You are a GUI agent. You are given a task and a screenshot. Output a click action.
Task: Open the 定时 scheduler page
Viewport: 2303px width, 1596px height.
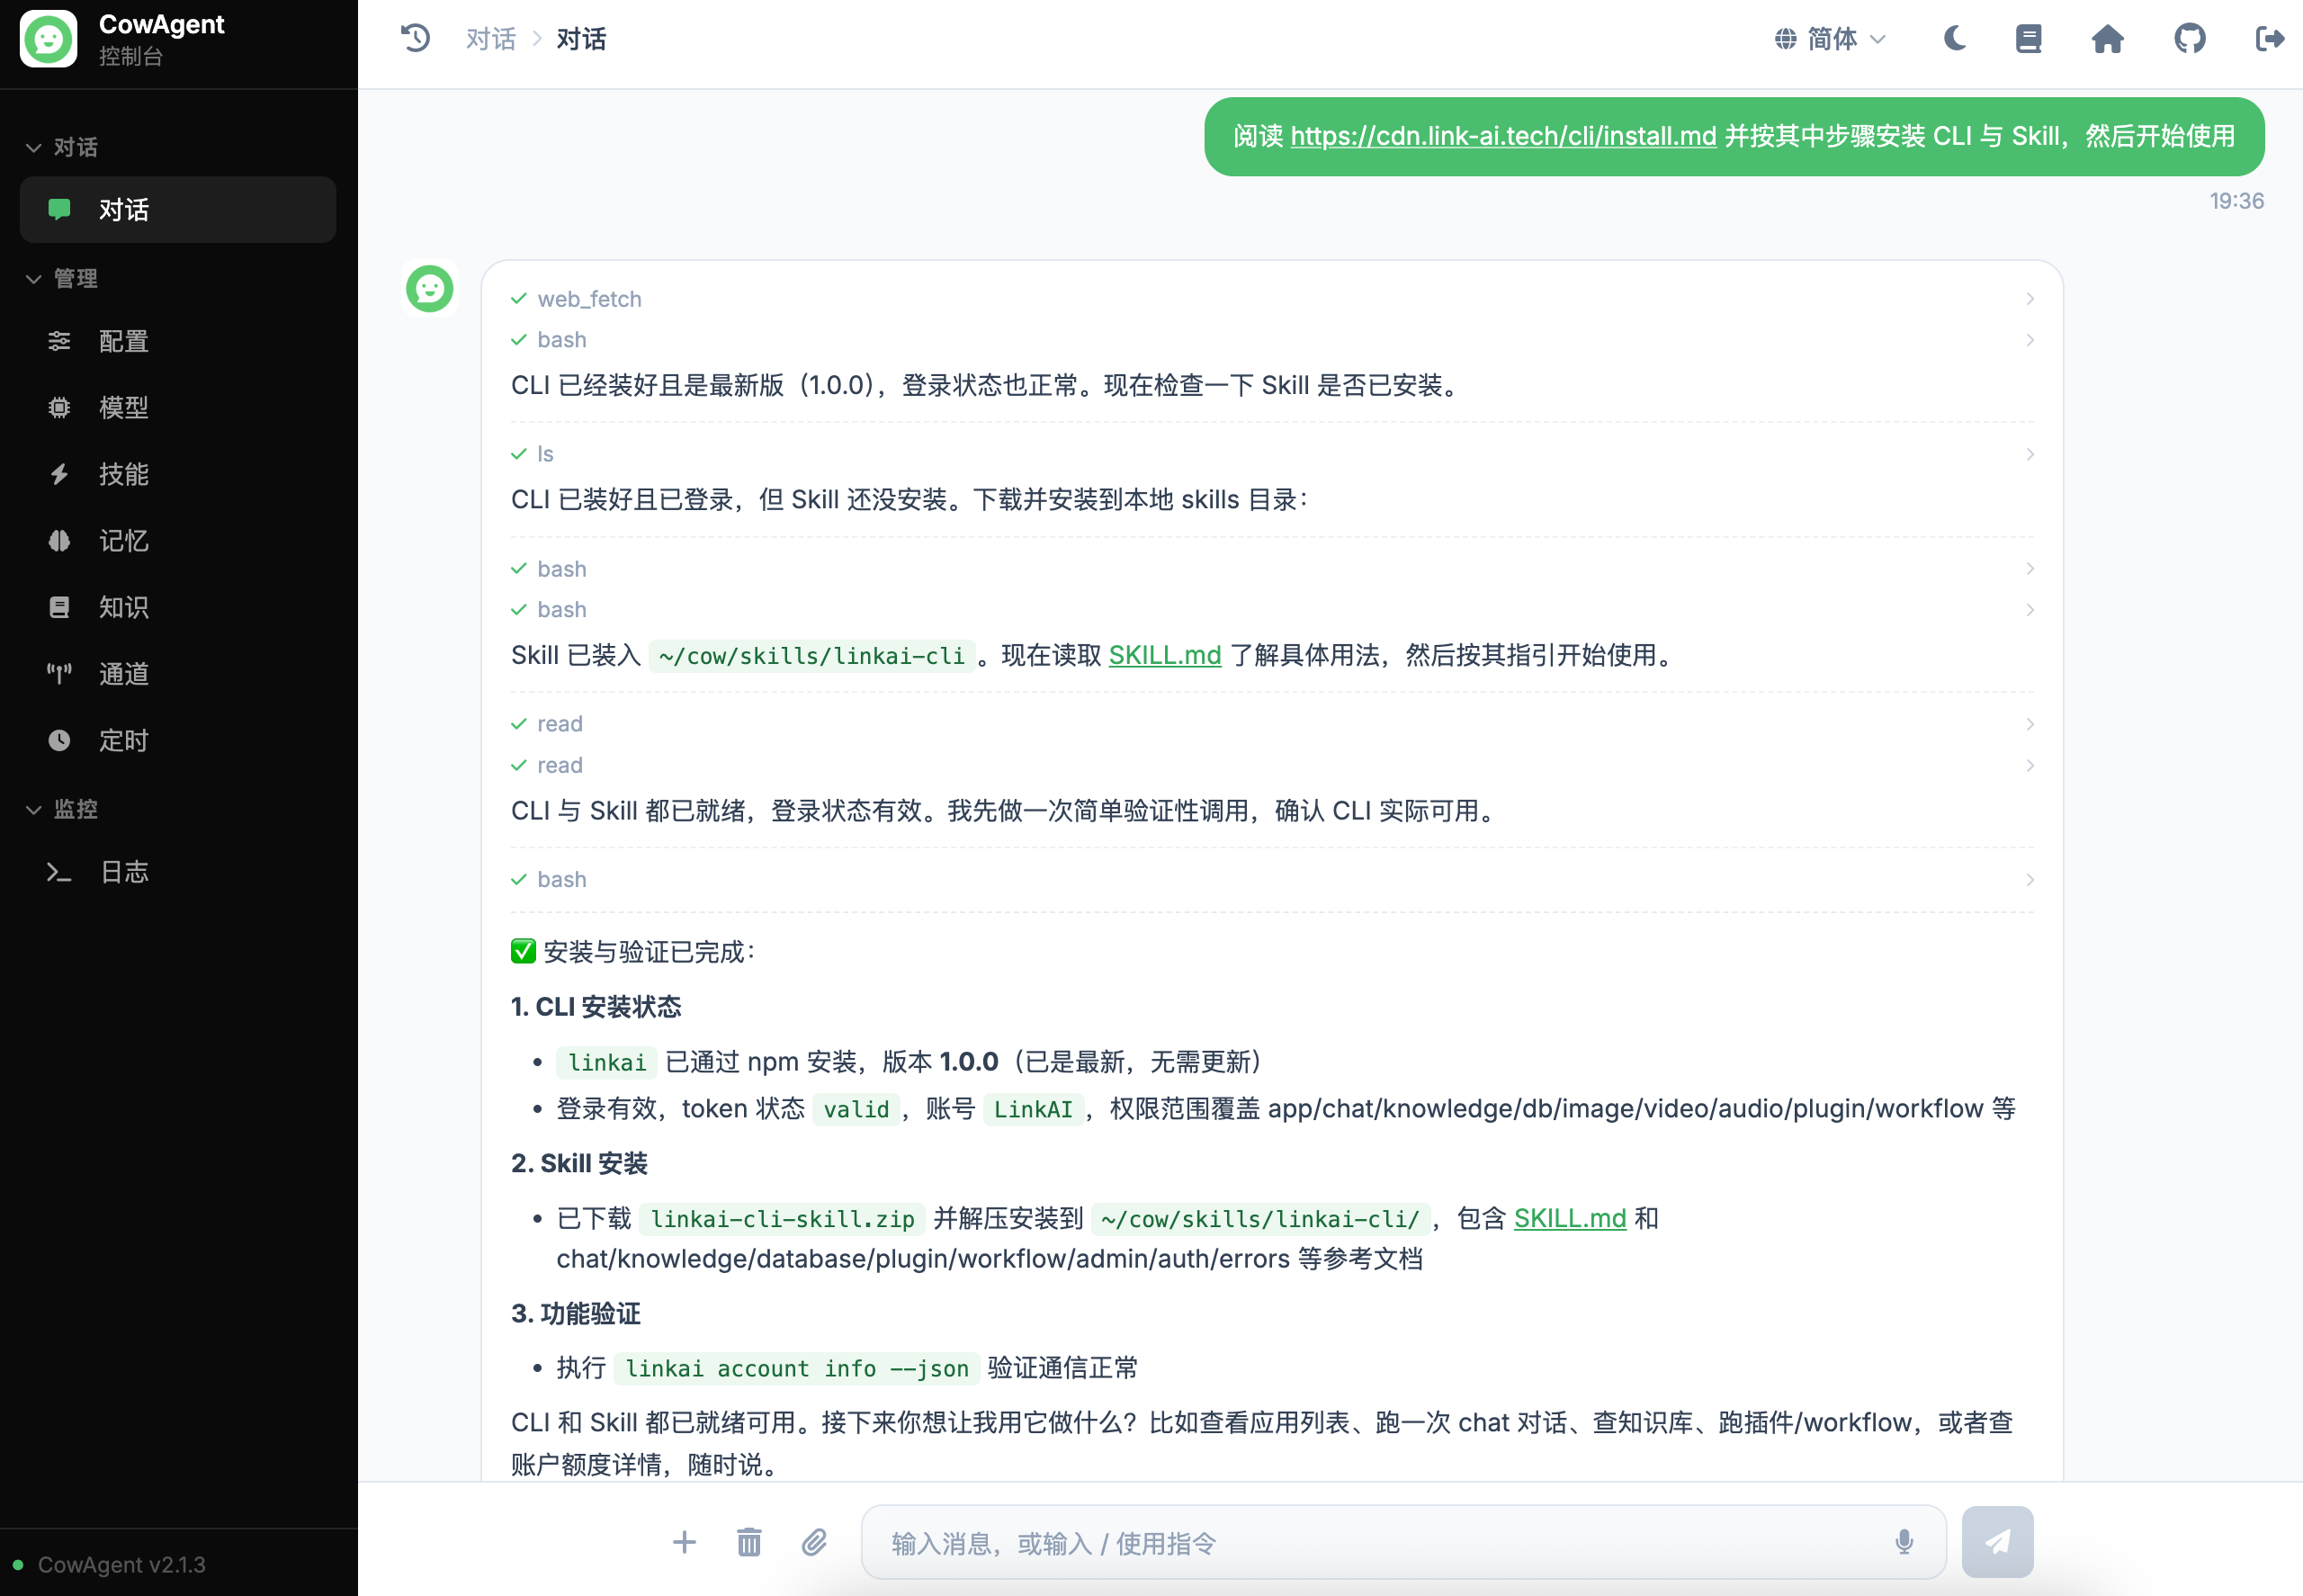[178, 740]
